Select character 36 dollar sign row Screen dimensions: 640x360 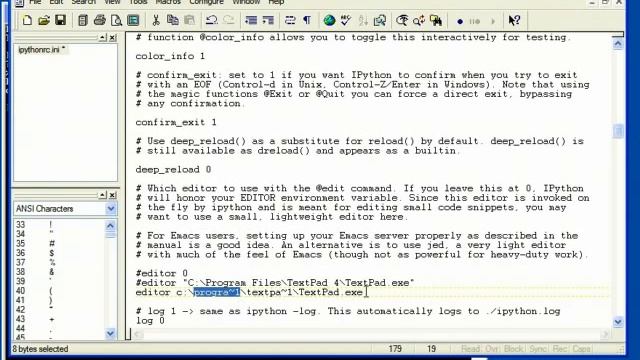tap(60, 253)
